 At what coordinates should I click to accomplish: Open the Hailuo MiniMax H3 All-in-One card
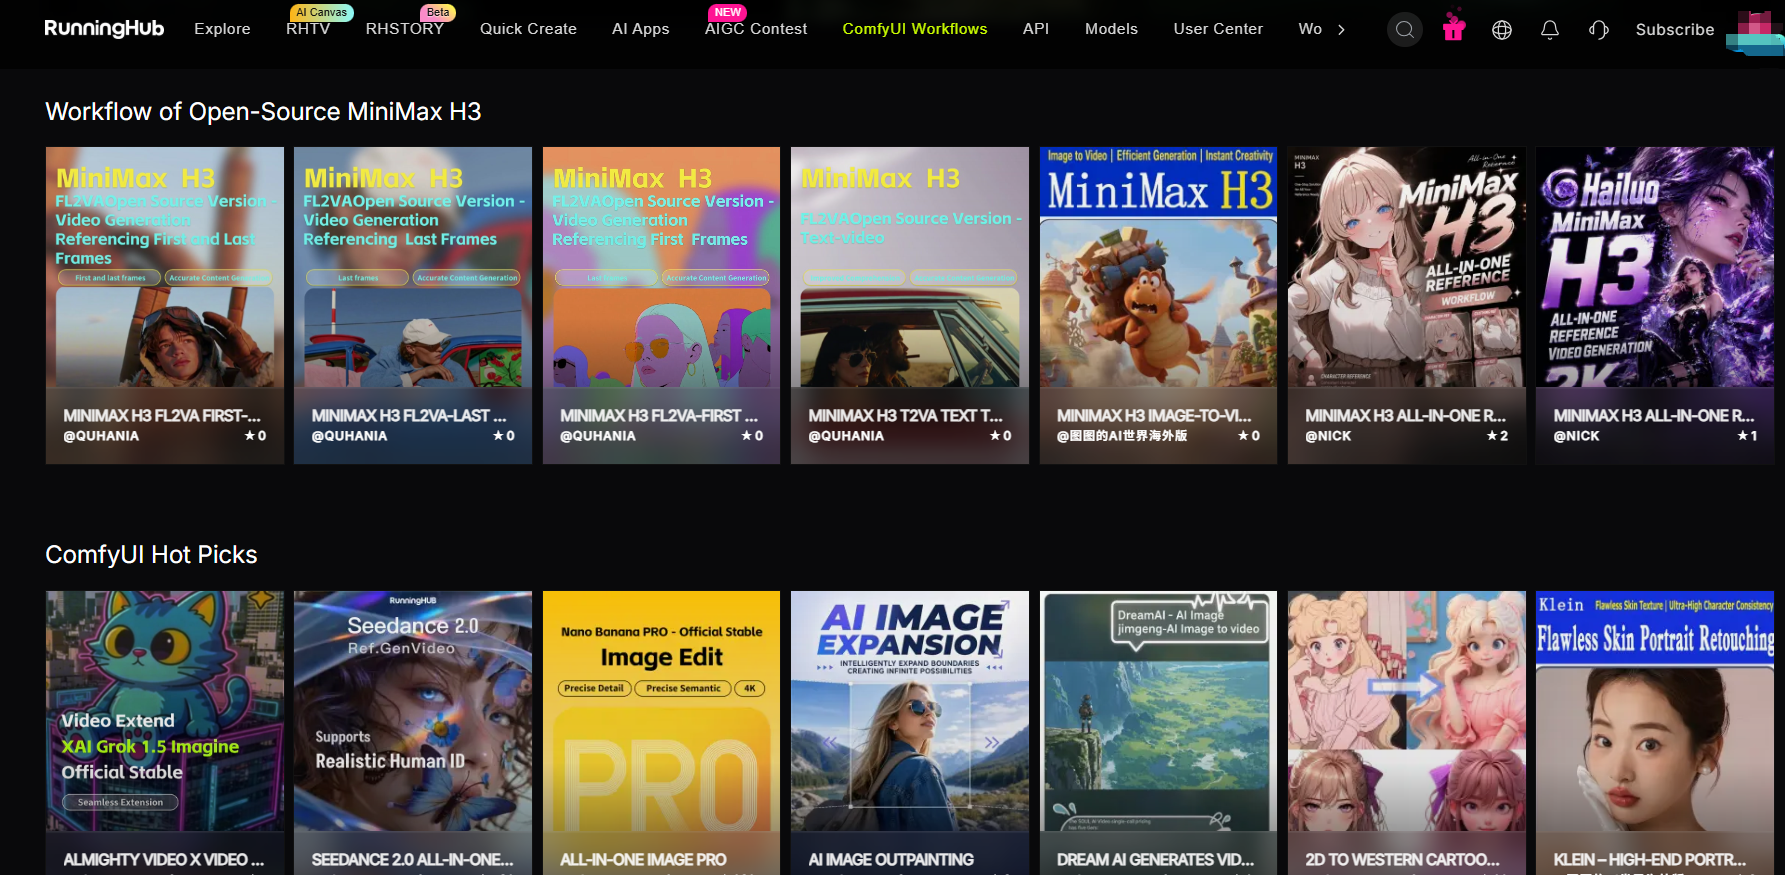tap(1655, 305)
